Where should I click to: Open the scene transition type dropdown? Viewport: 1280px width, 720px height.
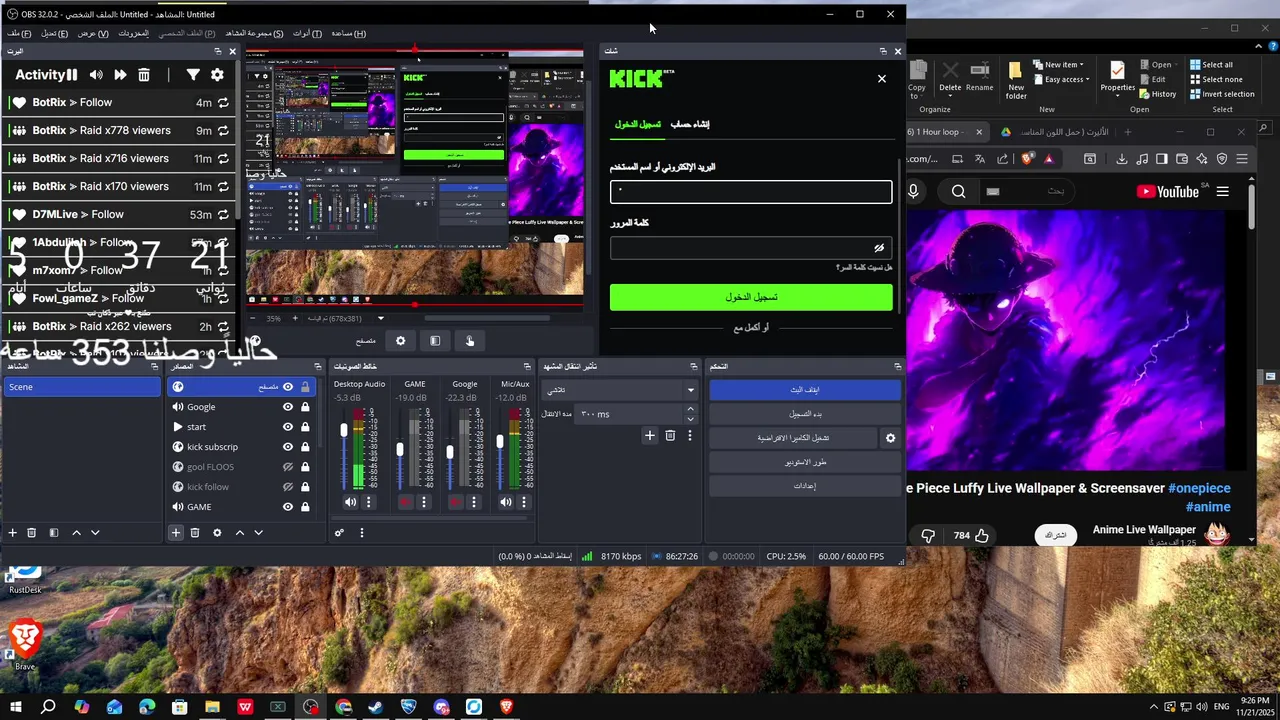click(x=619, y=390)
